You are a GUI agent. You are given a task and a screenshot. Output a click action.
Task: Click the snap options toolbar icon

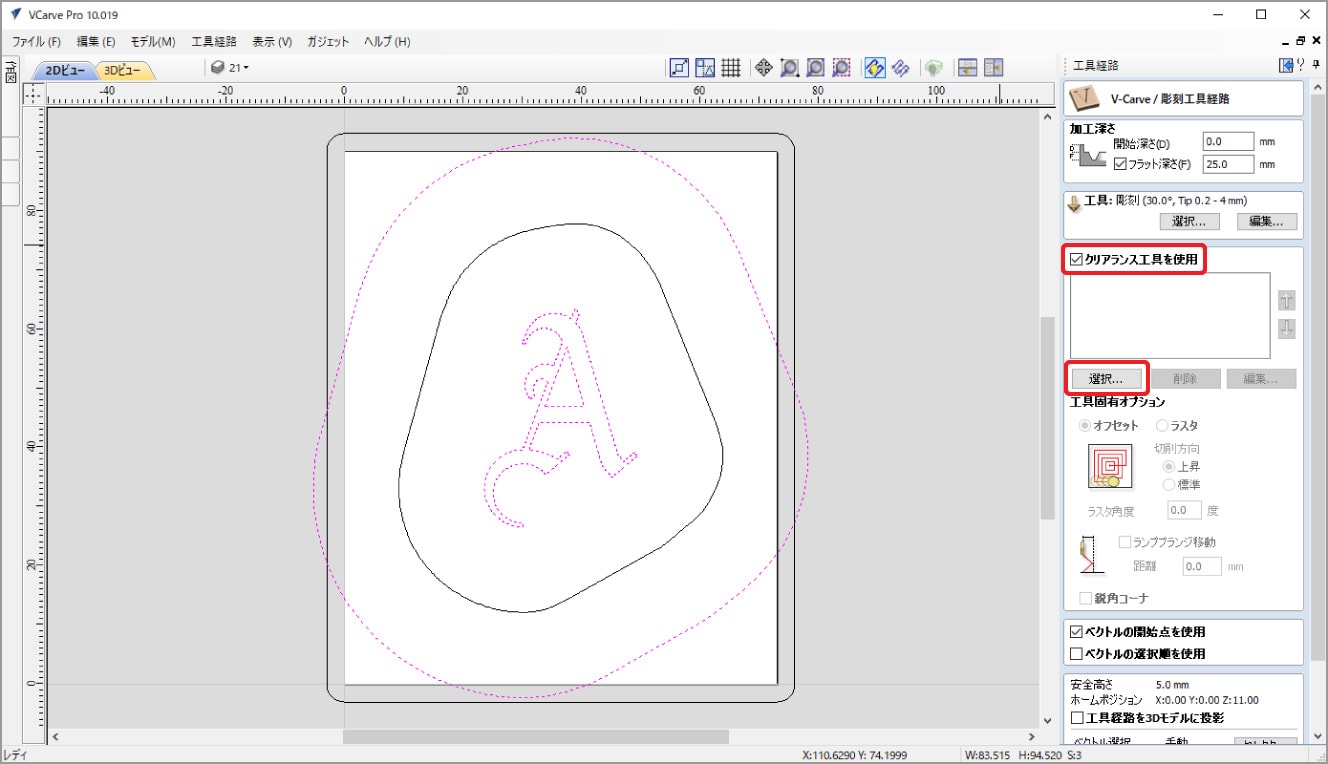pyautogui.click(x=679, y=68)
